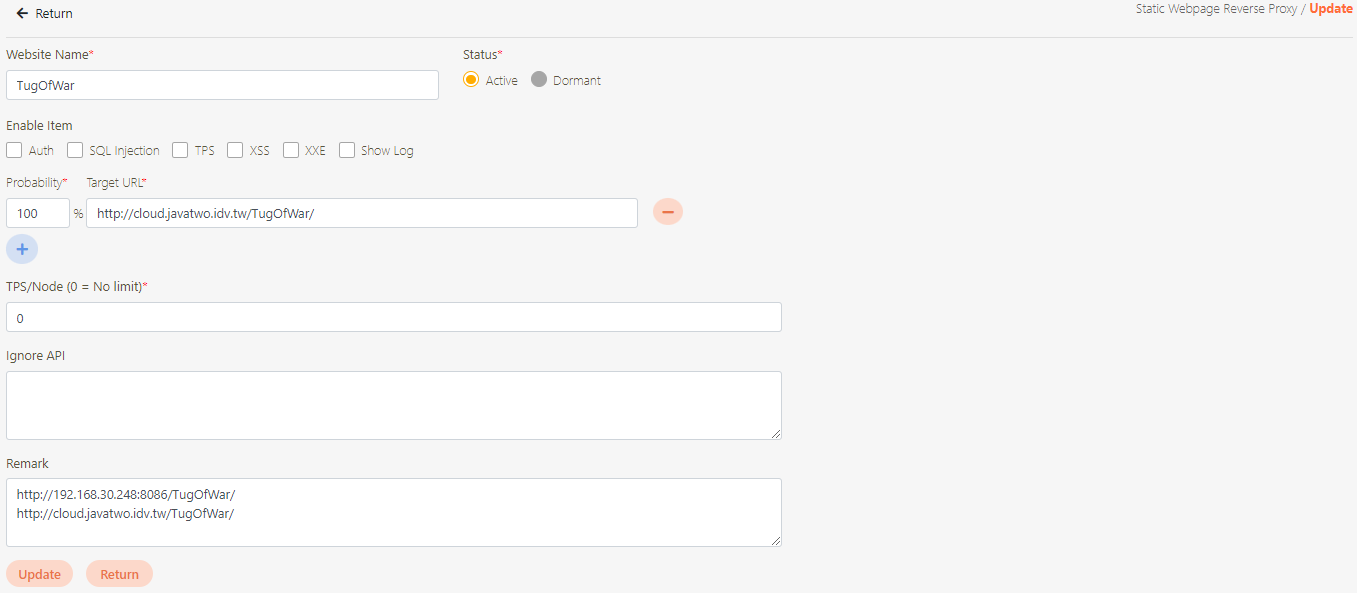This screenshot has height=593, width=1357.
Task: Open Static Webpage Reverse Proxy breadcrumb
Action: point(1216,9)
